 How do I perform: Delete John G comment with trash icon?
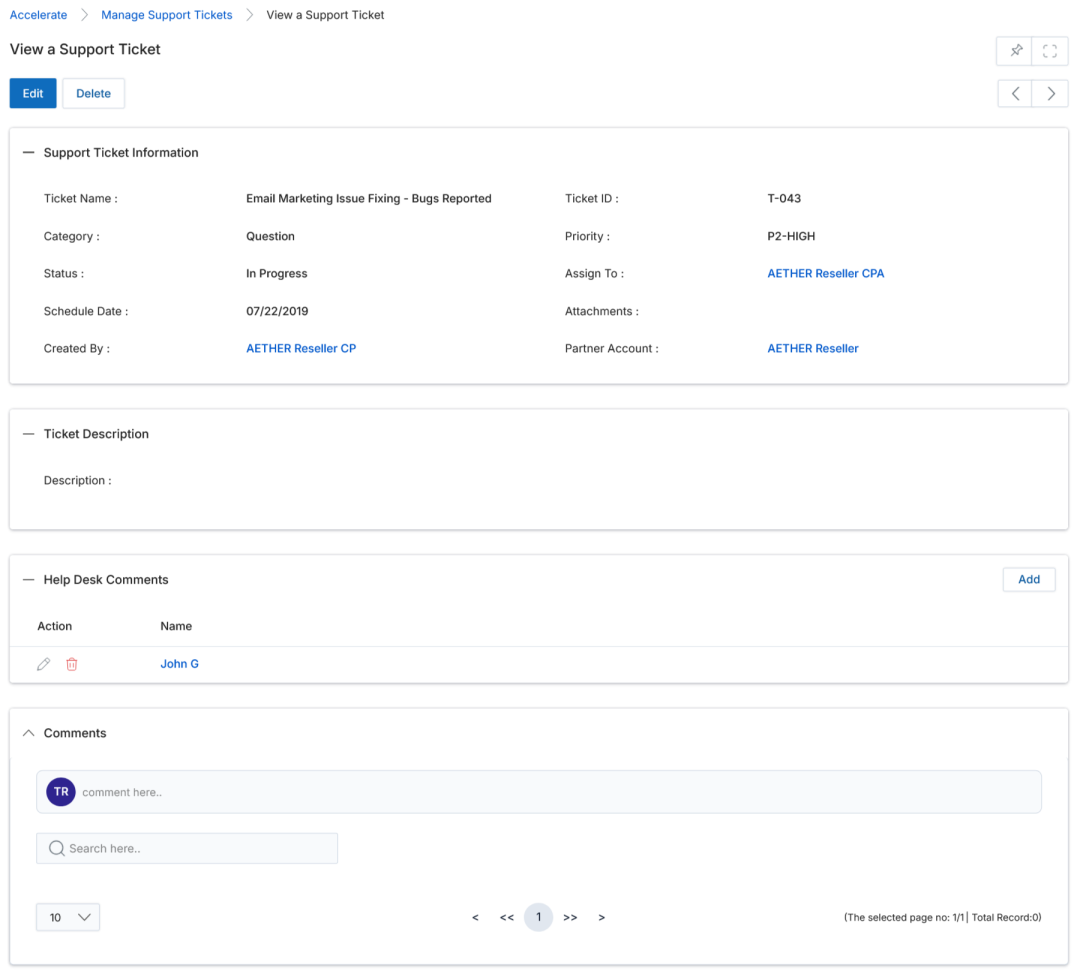(72, 664)
